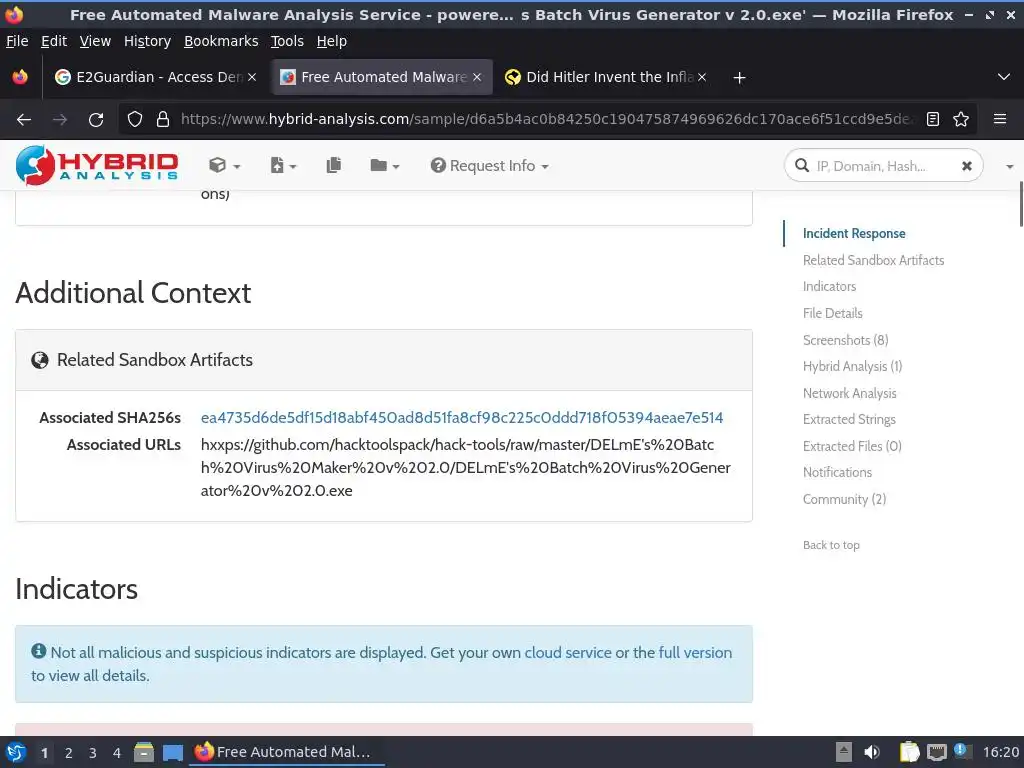Open the Help menu
This screenshot has height=768, width=1024.
[332, 41]
